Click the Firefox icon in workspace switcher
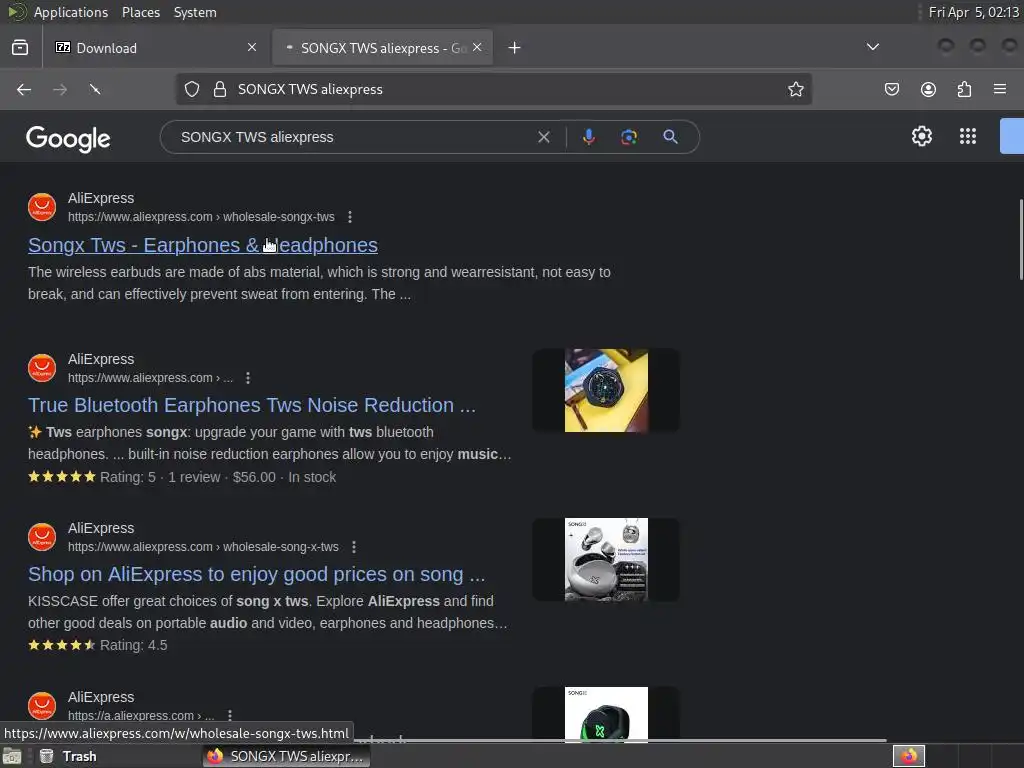The width and height of the screenshot is (1024, 768). 908,756
